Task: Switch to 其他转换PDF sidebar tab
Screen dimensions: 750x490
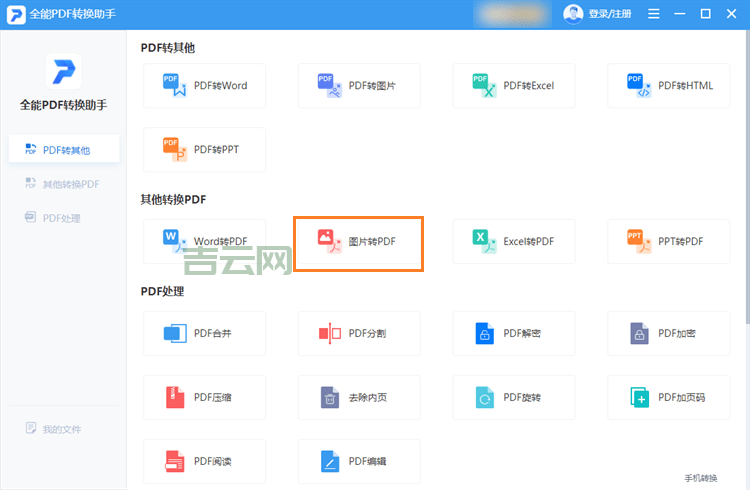Action: tap(64, 184)
